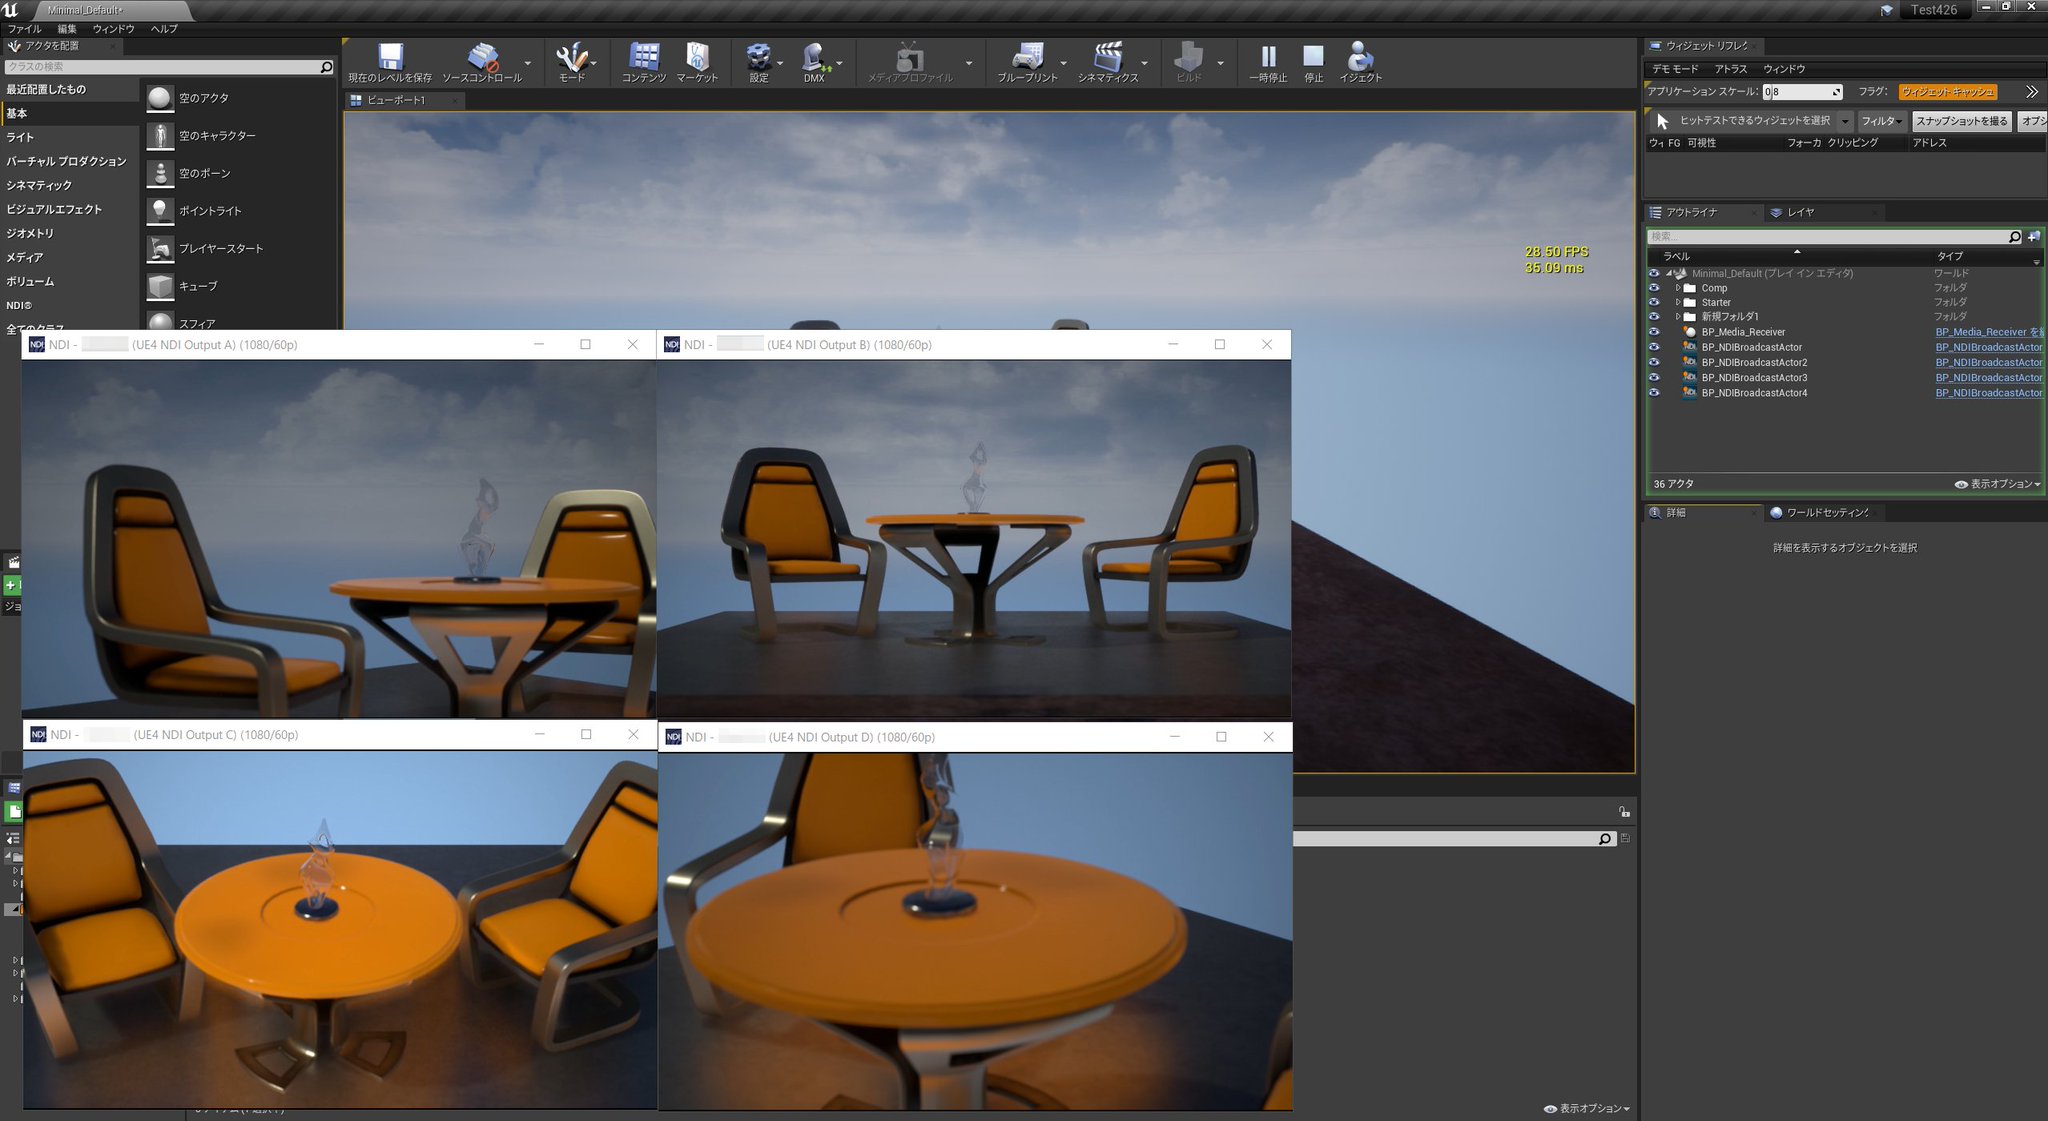This screenshot has height=1121, width=2048.
Task: Open the Blueprints toolbar icon
Action: (x=1027, y=57)
